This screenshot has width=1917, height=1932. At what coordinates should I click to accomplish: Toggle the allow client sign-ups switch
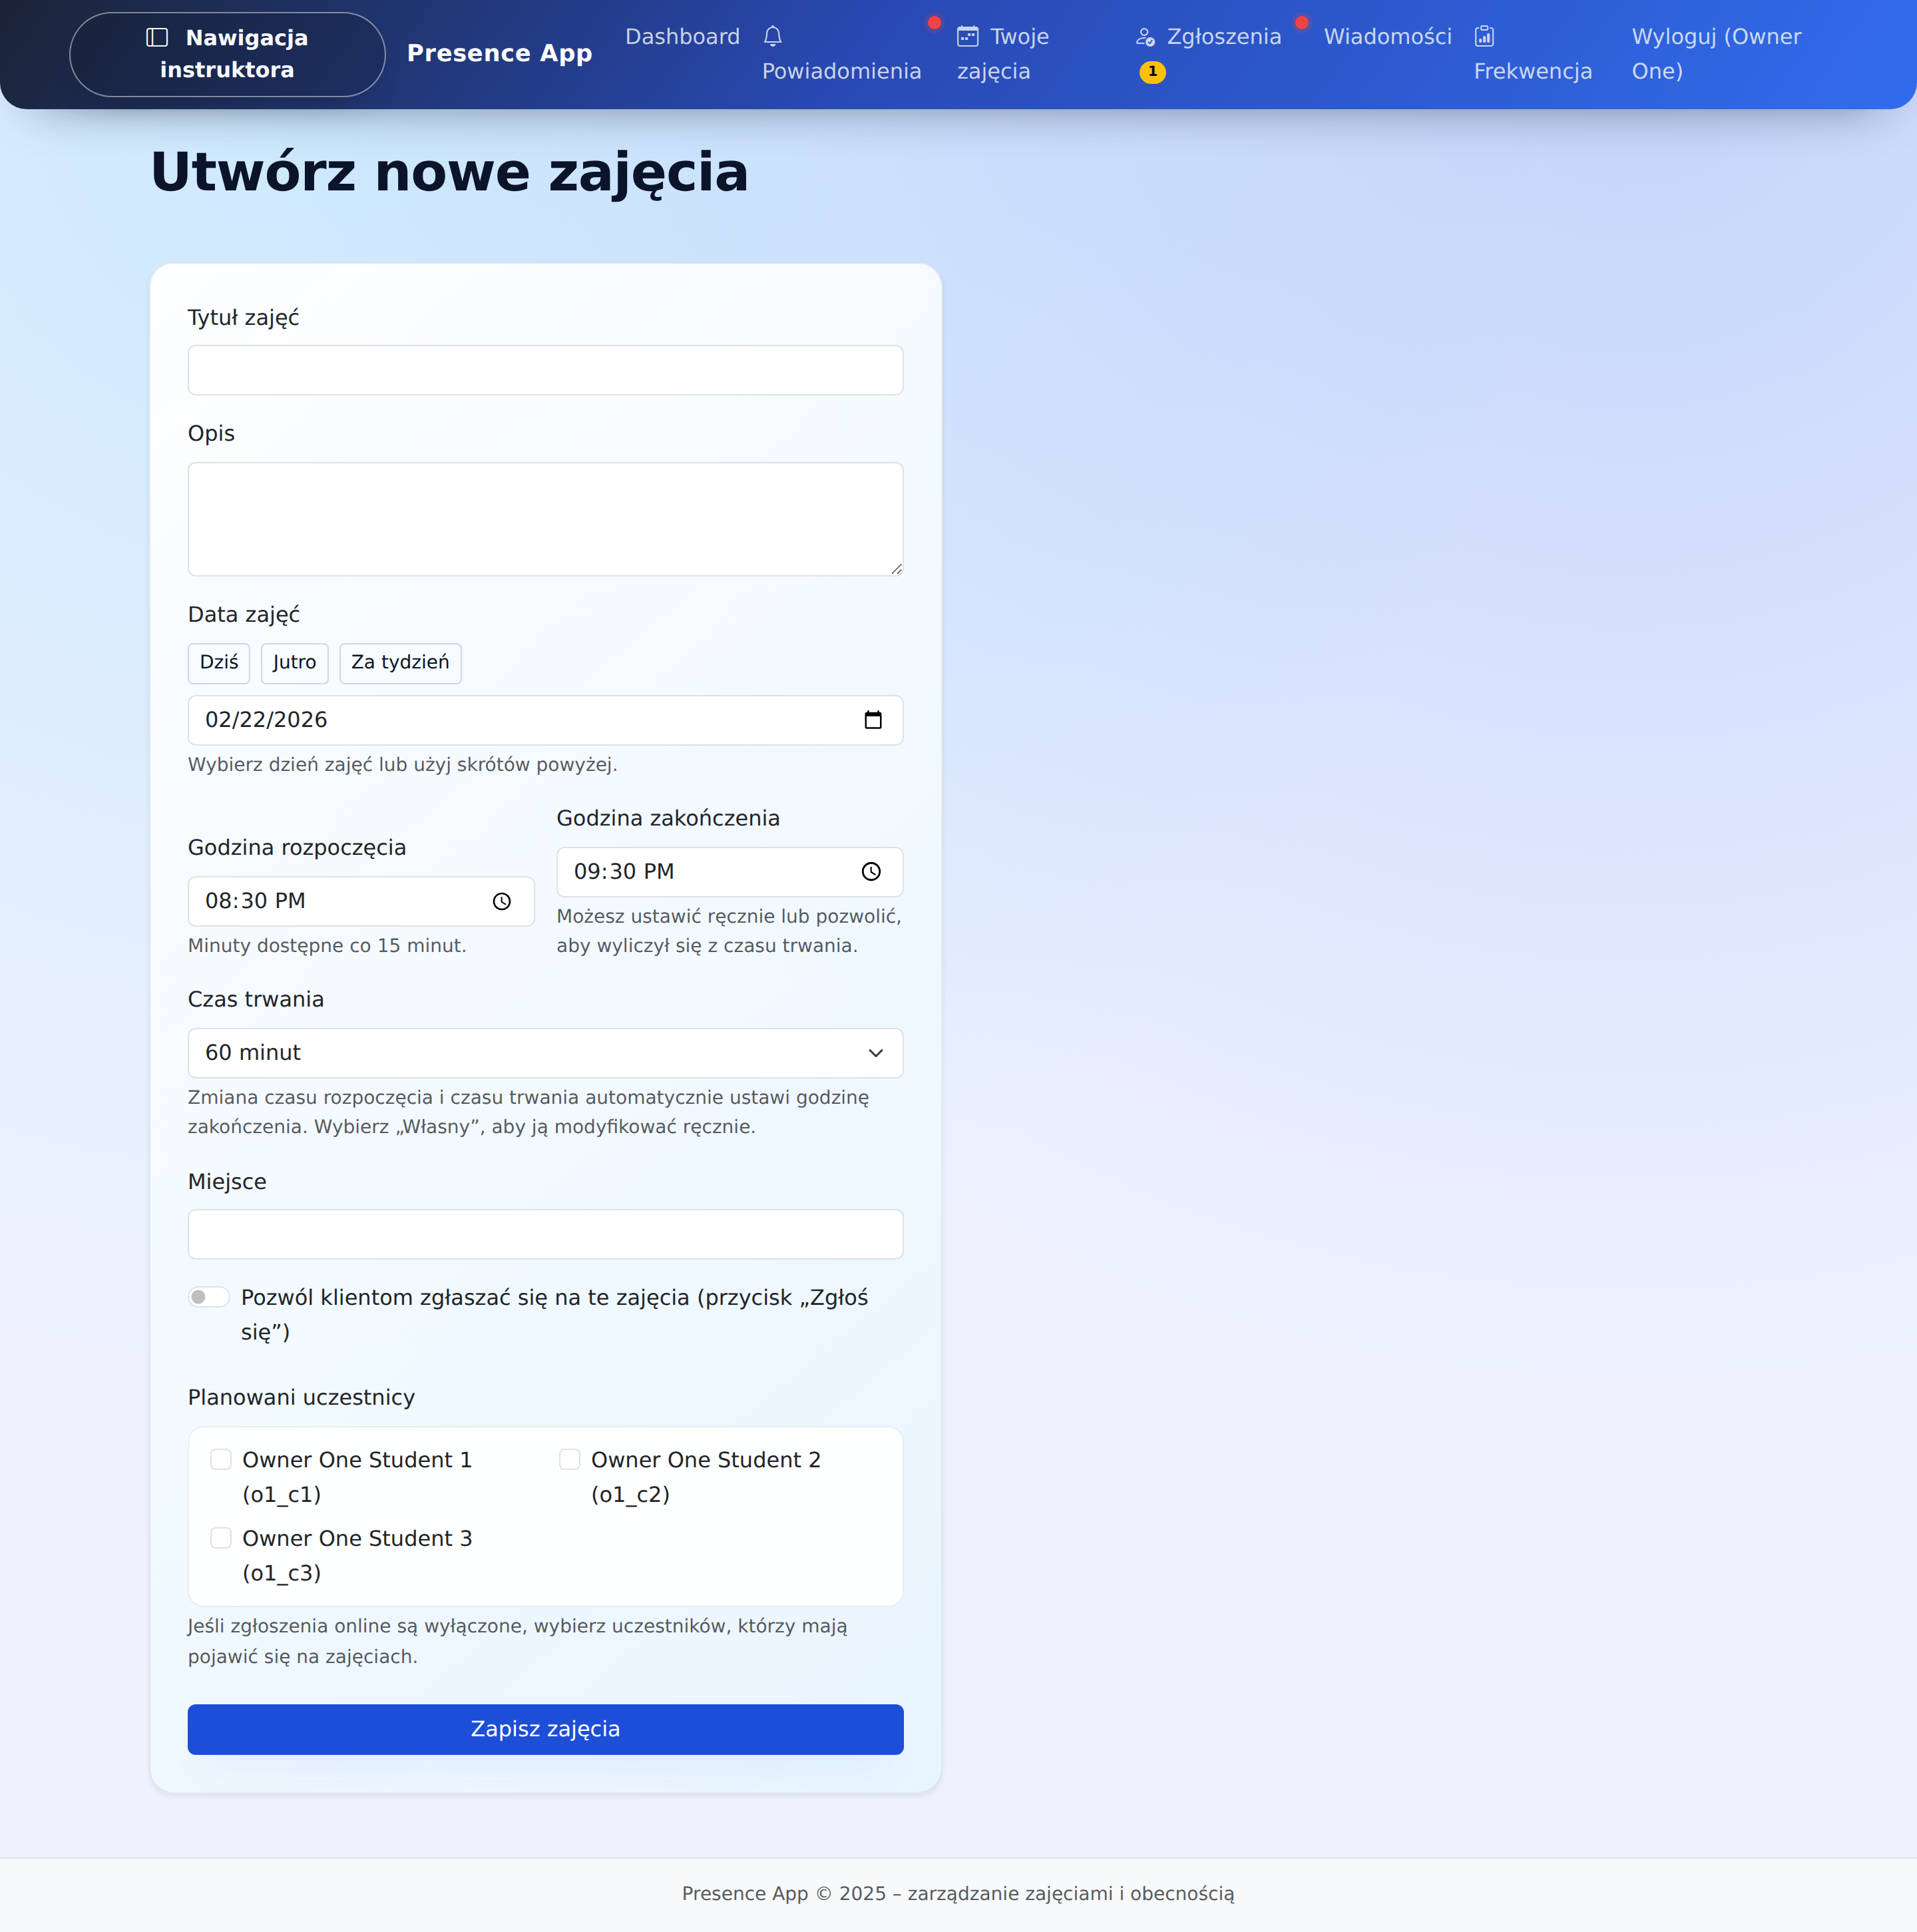coord(209,1297)
